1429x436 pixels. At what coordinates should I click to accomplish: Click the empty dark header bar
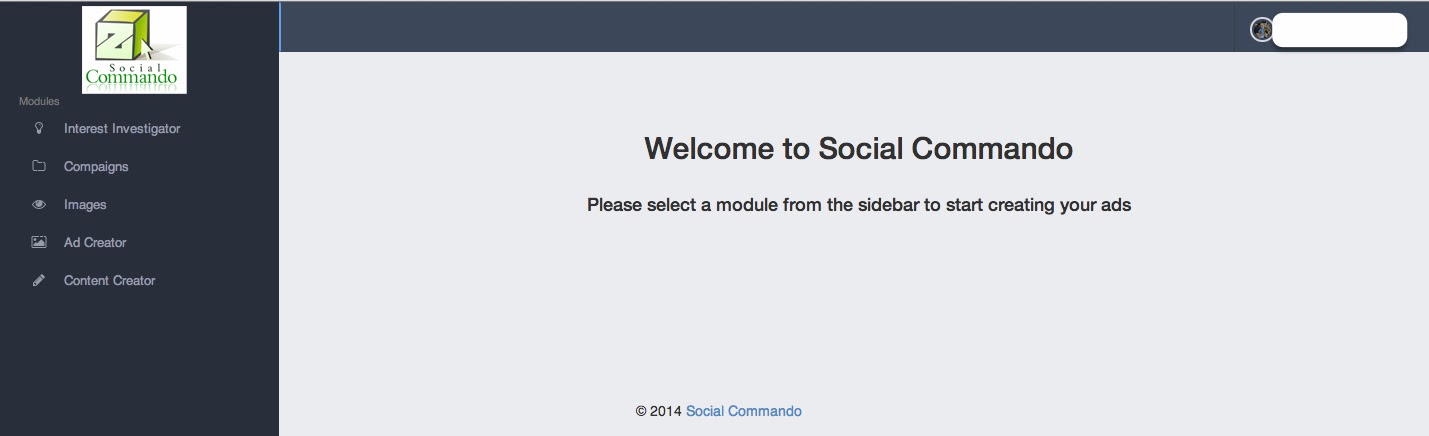[750, 27]
